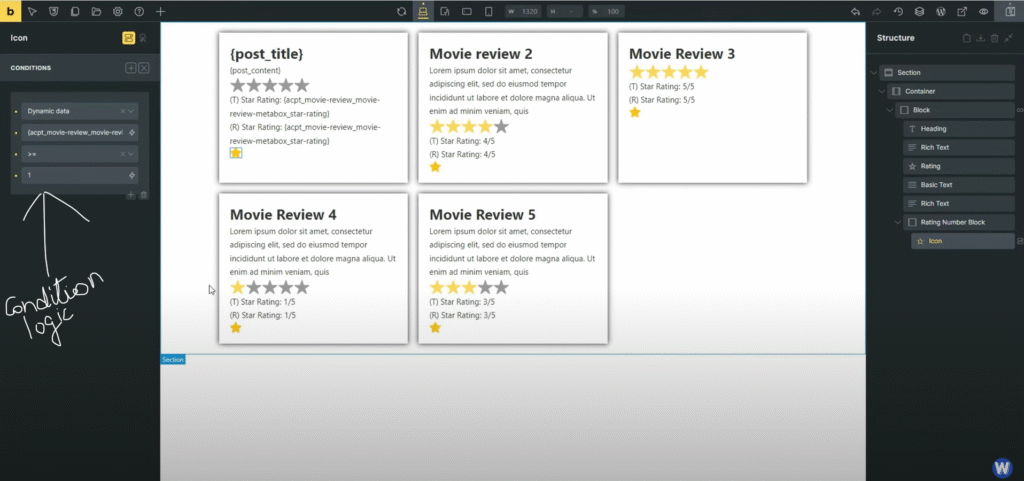Click selected star icon in {post_title} card
The width and height of the screenshot is (1024, 481).
pos(236,153)
